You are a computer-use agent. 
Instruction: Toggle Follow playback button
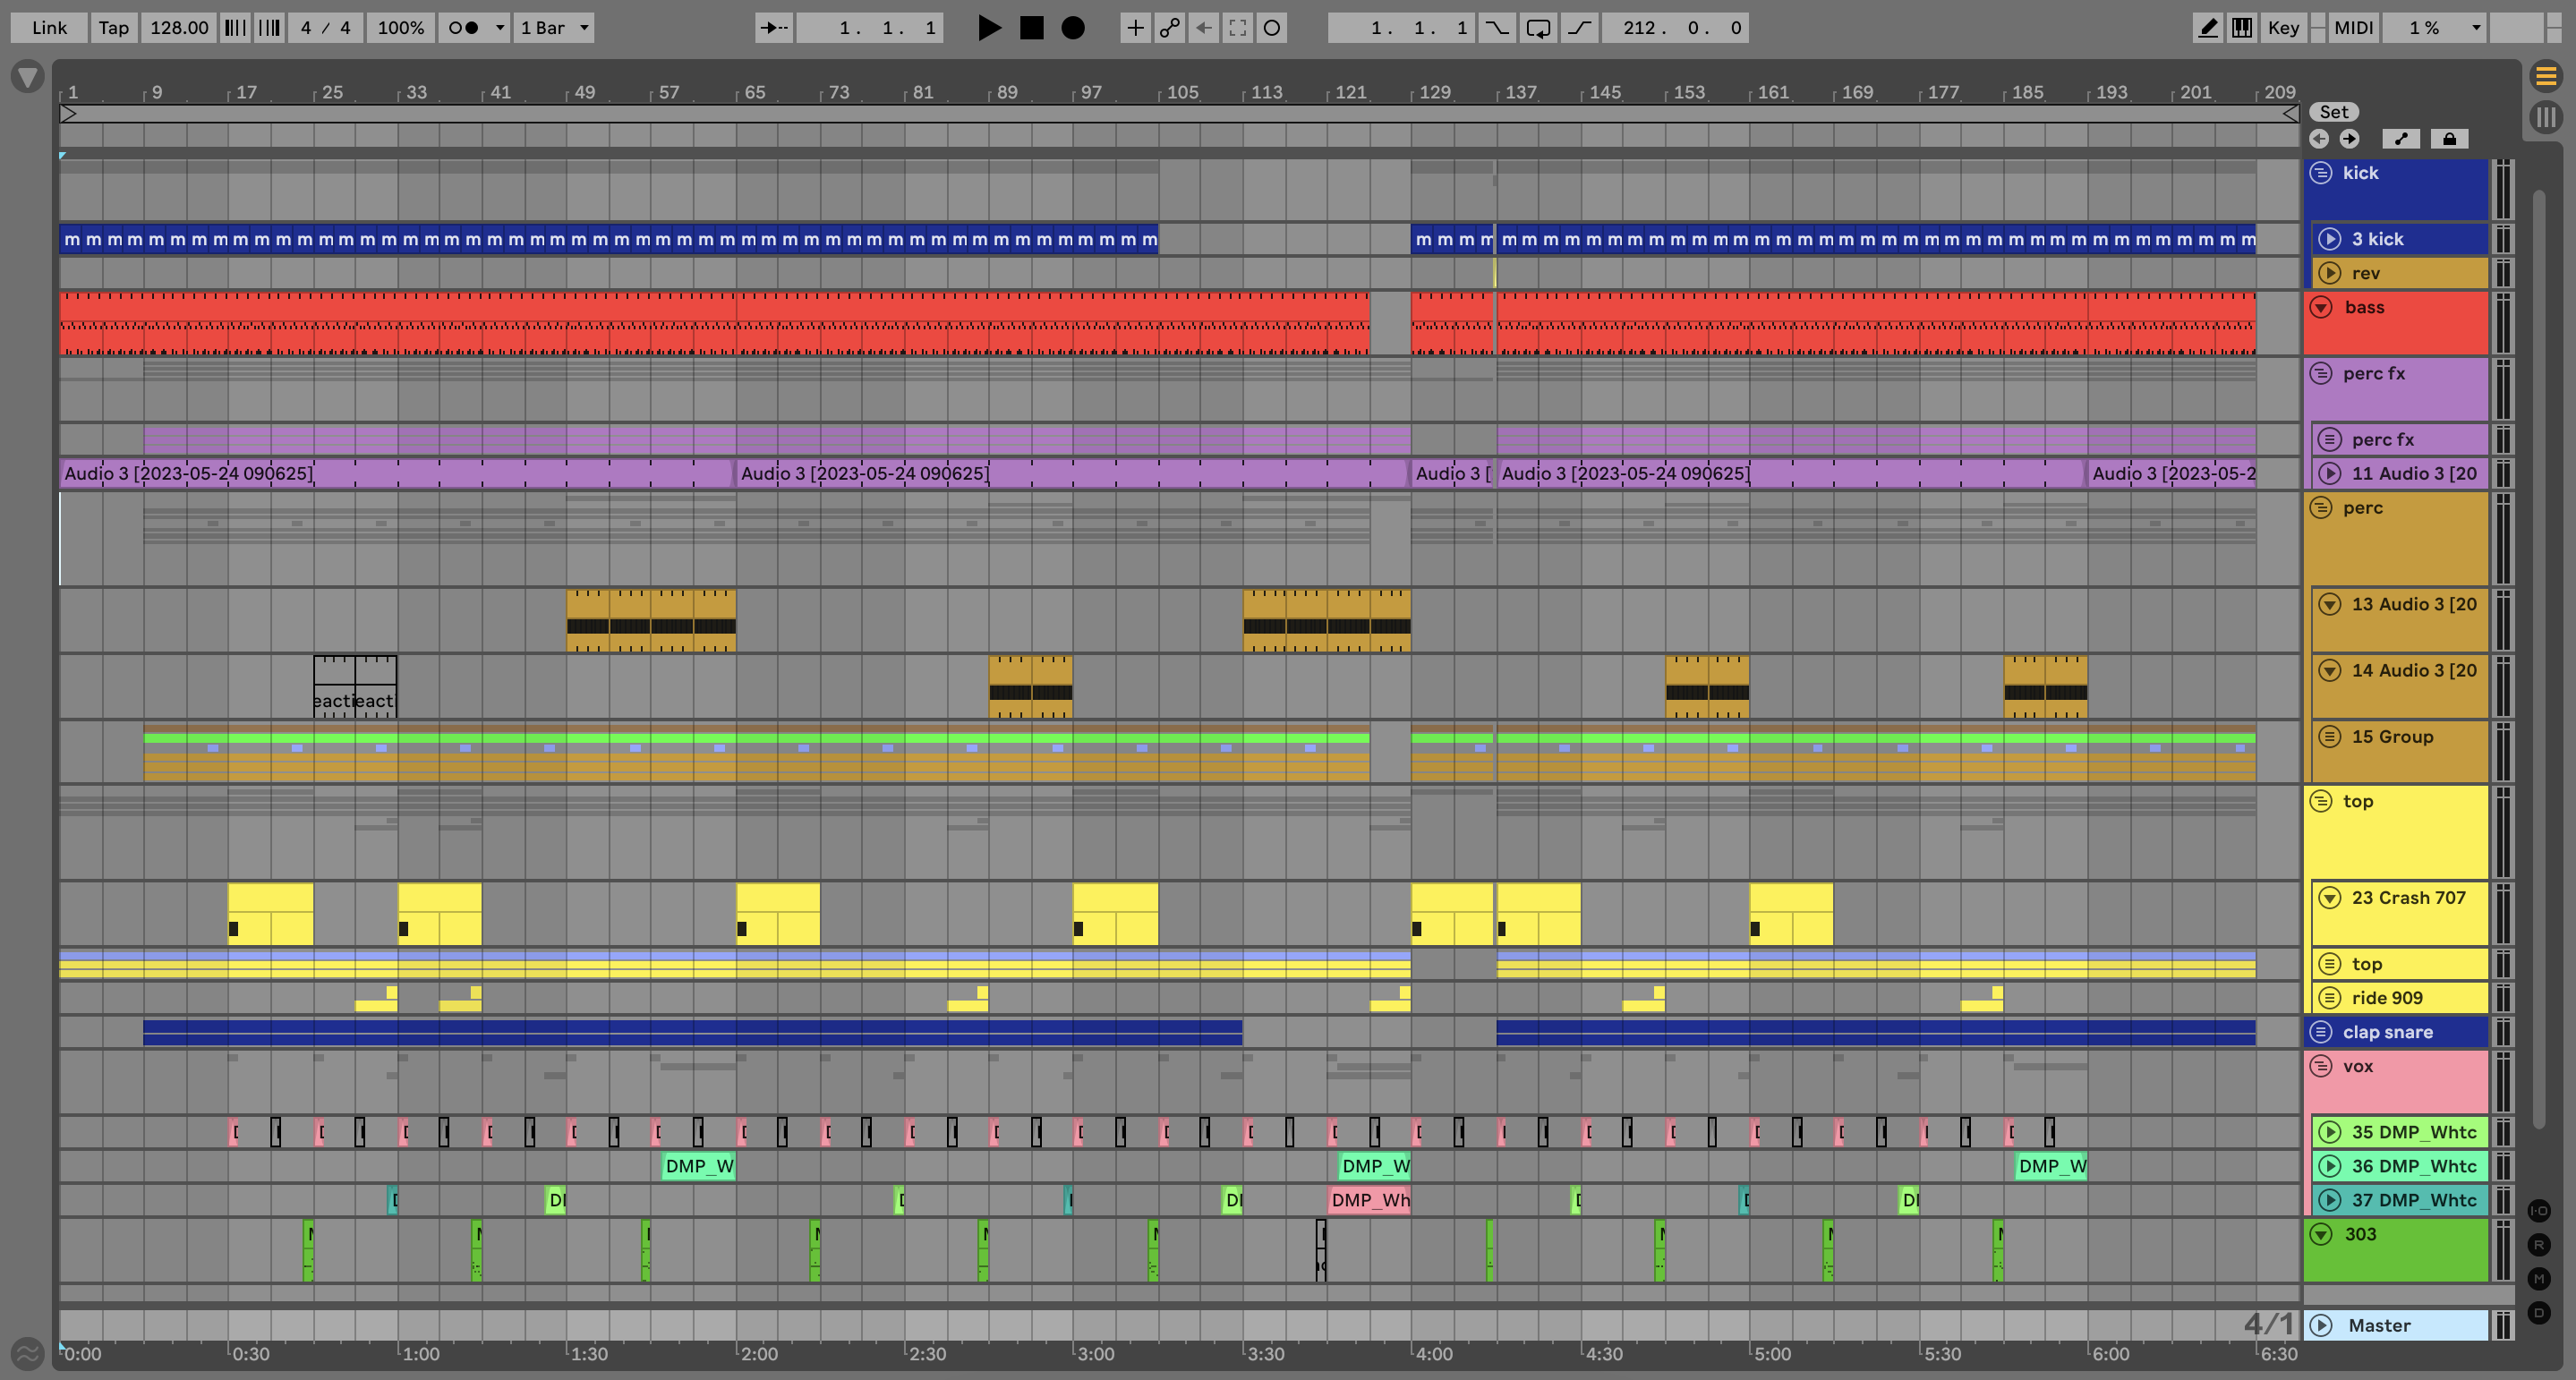coord(773,28)
